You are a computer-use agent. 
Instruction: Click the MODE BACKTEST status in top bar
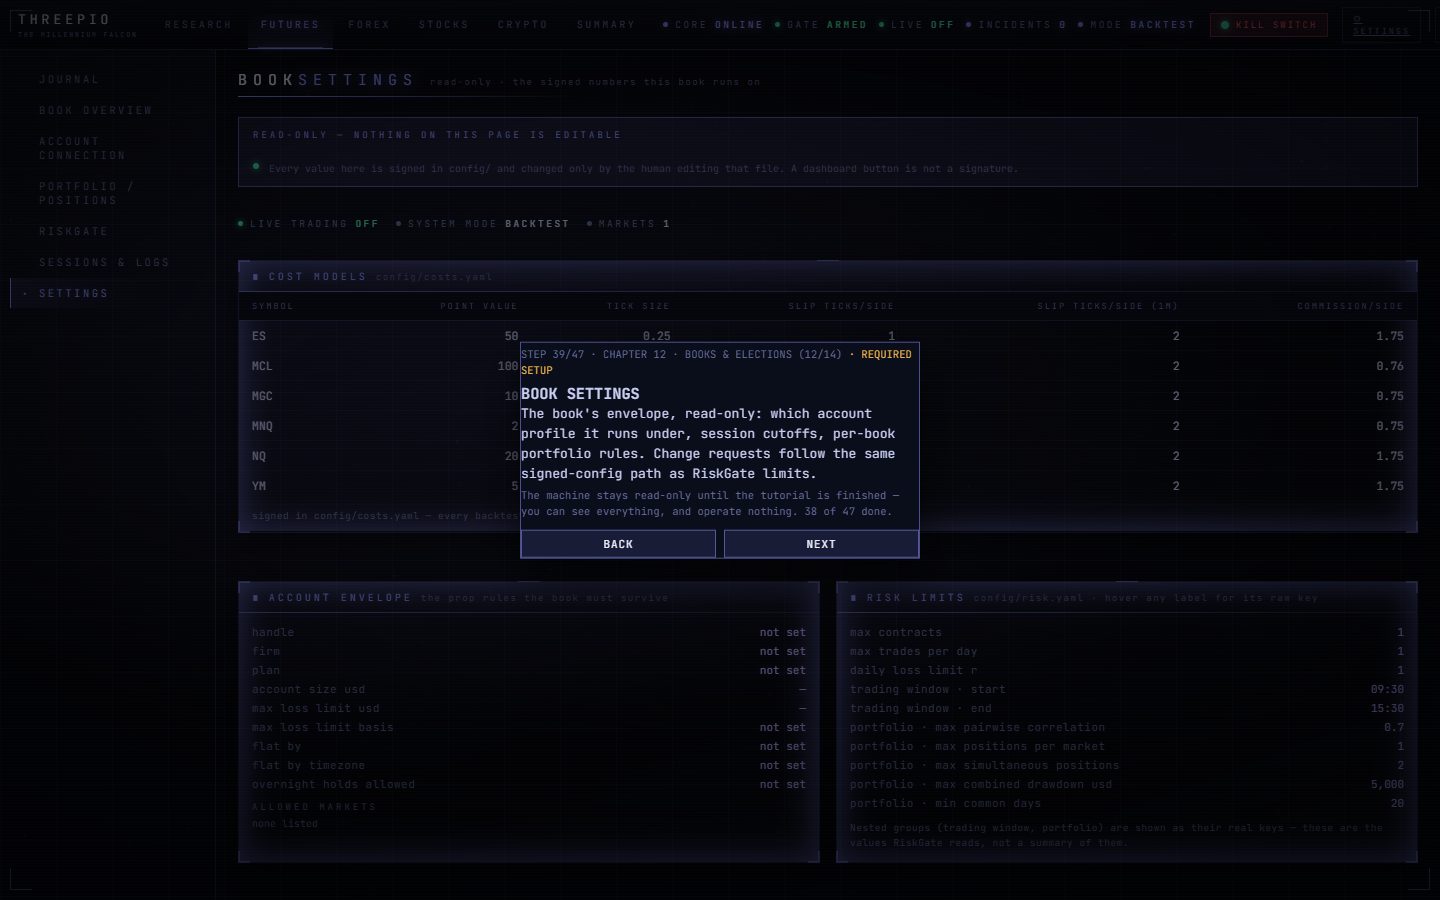[x=1136, y=25]
